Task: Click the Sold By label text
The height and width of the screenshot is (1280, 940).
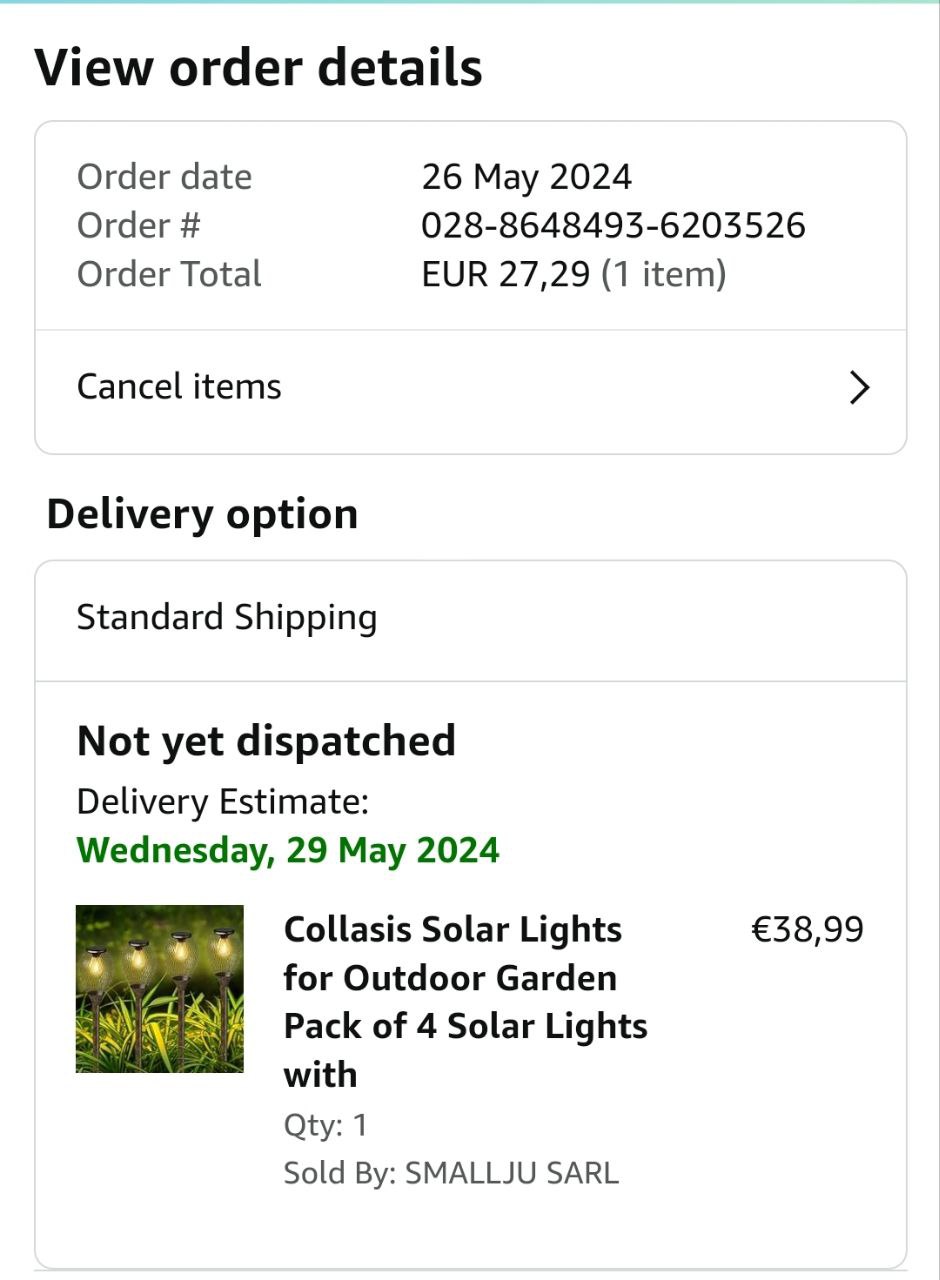Action: pyautogui.click(x=339, y=1173)
